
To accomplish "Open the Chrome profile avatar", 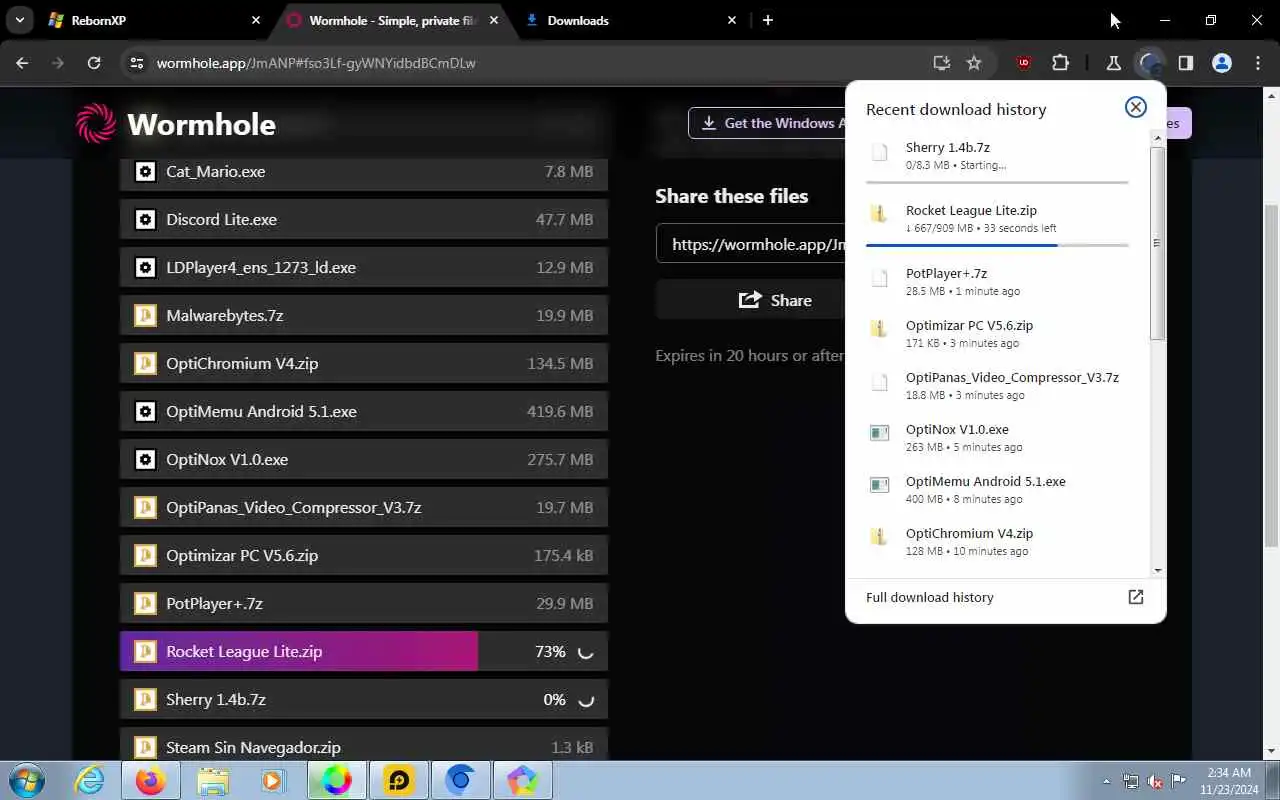I will pos(1222,63).
